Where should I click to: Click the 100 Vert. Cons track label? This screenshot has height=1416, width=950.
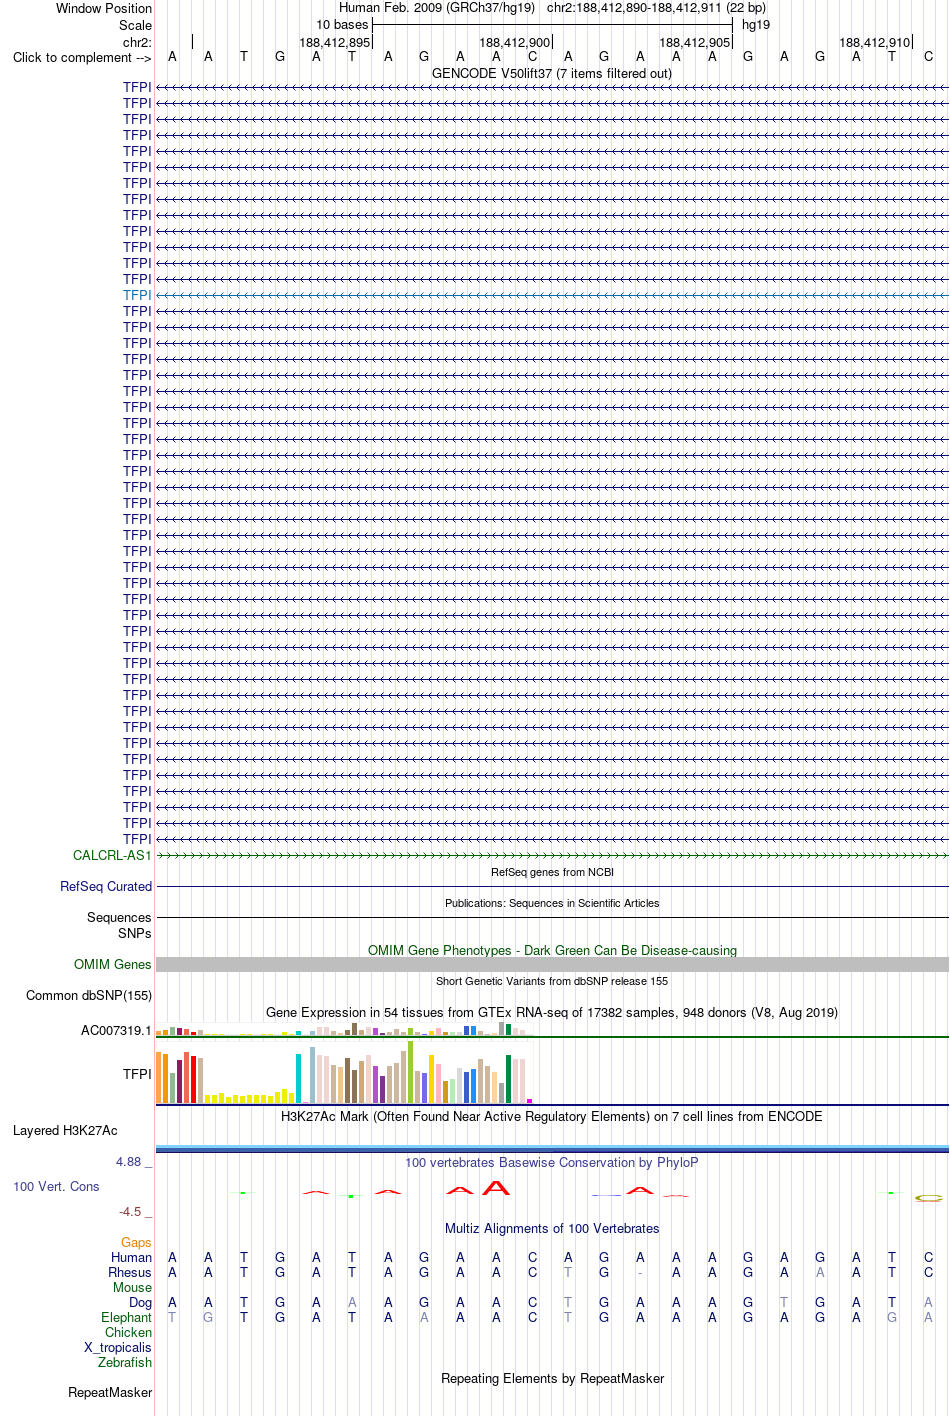[x=56, y=1186]
